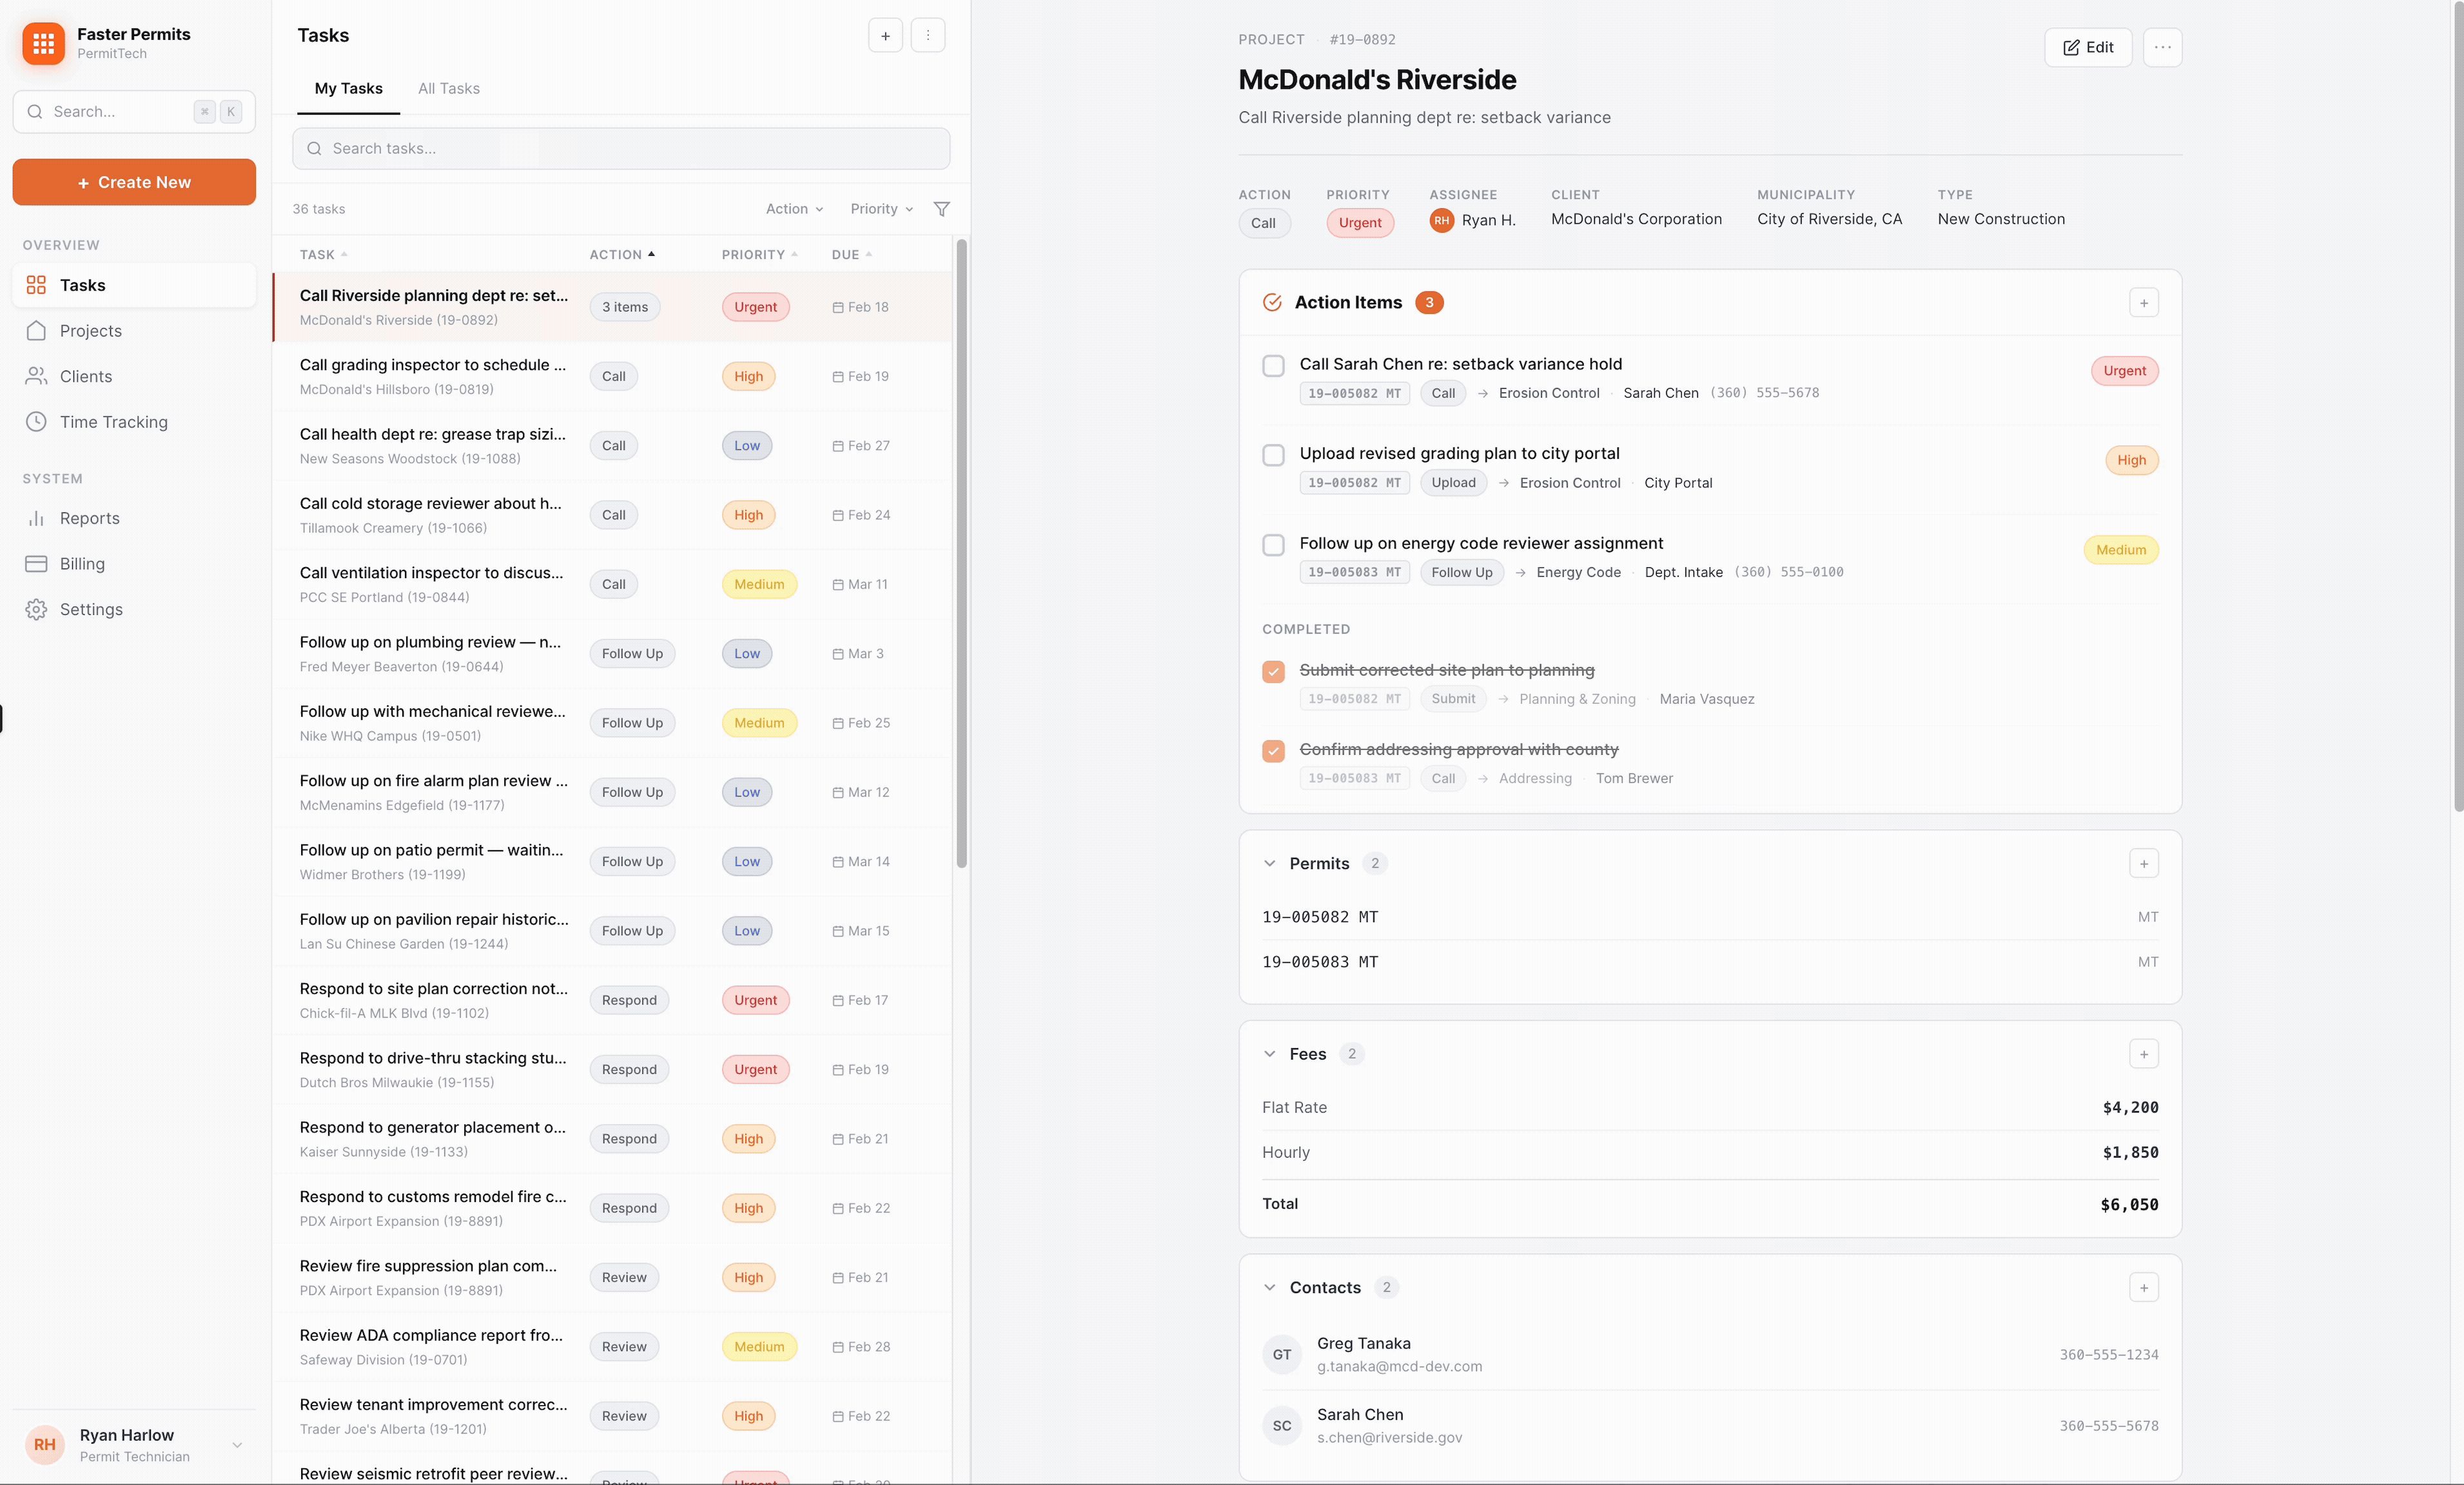Uncheck 'Submit corrected site plan to planning'
The width and height of the screenshot is (2464, 1485).
click(x=1273, y=671)
